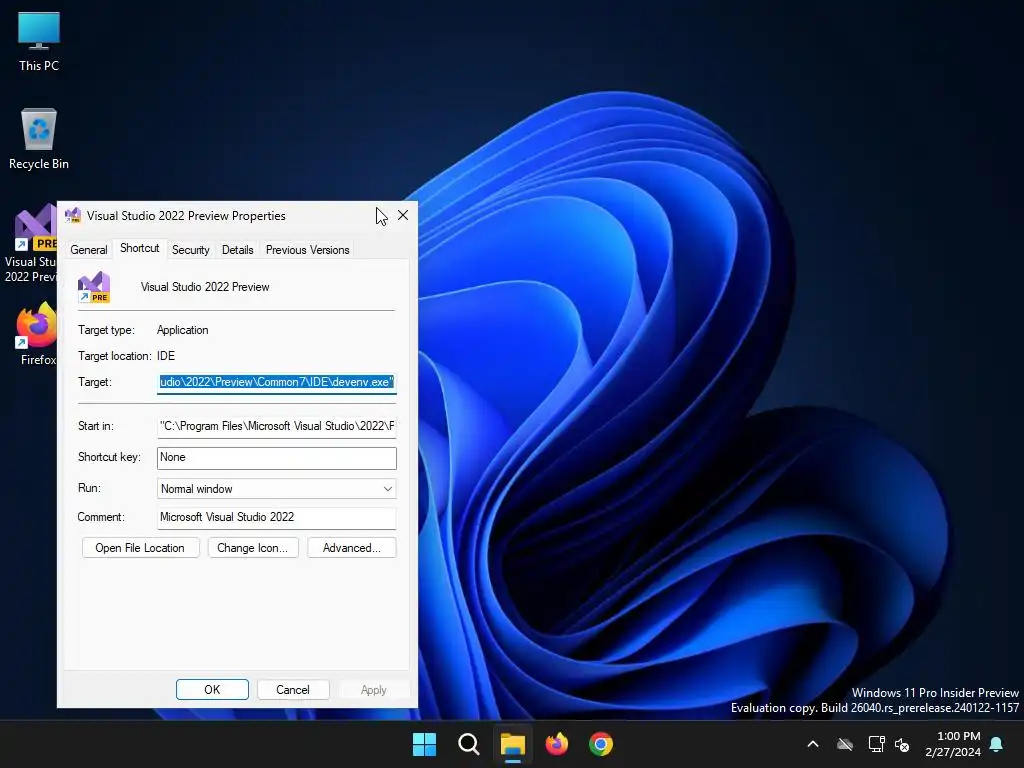The height and width of the screenshot is (768, 1024).
Task: Click the 'Application' target type value
Action: tap(183, 330)
